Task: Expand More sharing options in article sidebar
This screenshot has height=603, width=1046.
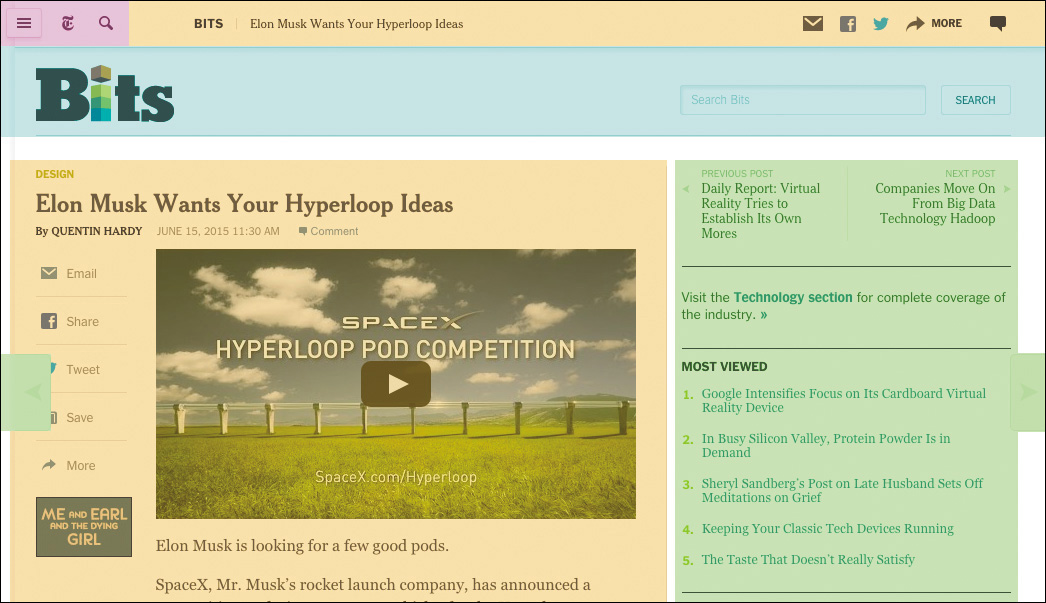Action: click(68, 466)
